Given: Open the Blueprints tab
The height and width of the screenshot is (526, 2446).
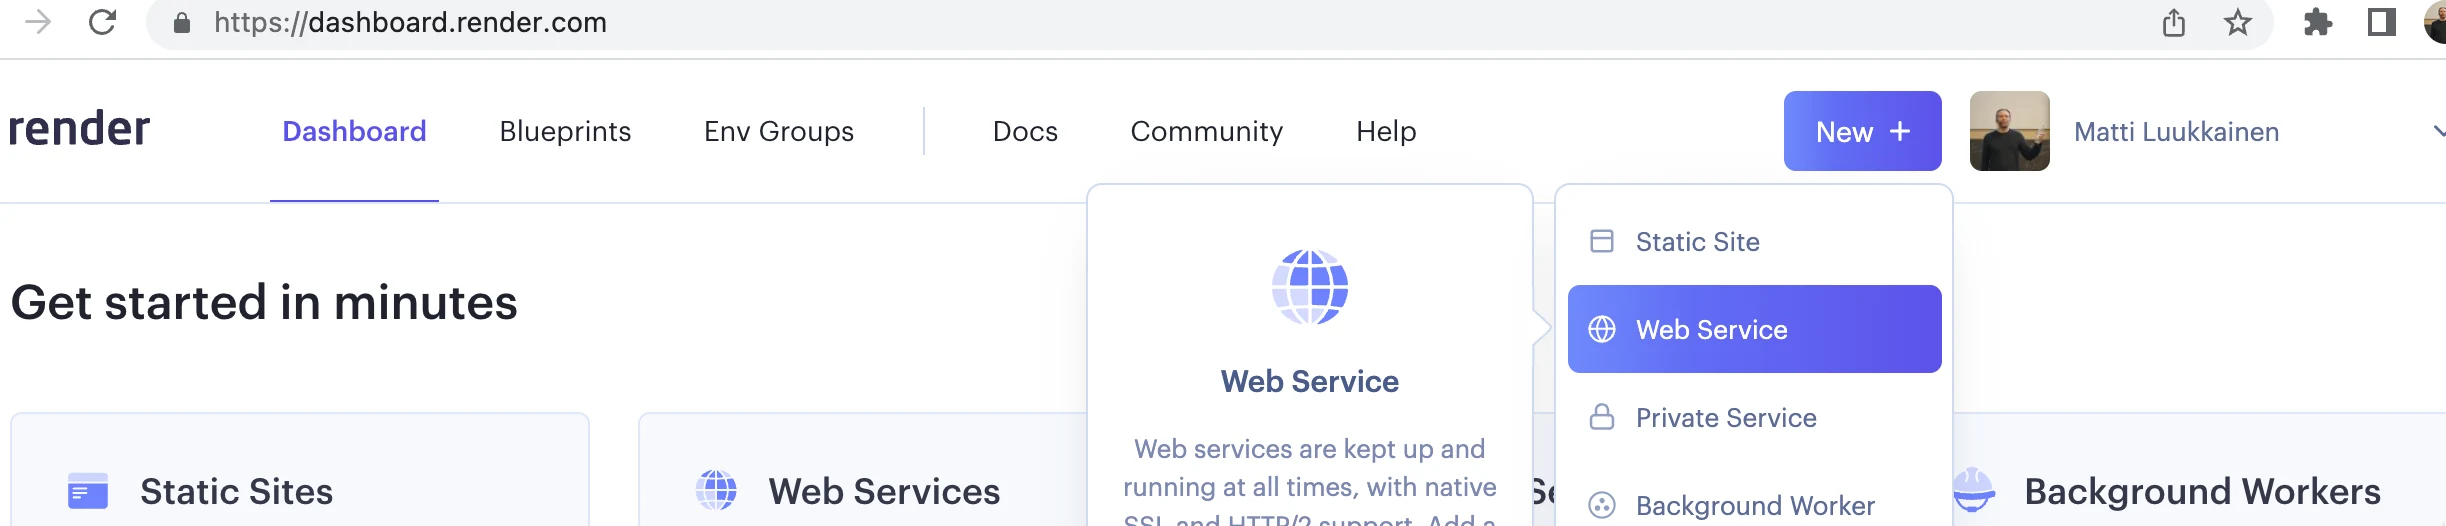Looking at the screenshot, I should click(x=565, y=131).
